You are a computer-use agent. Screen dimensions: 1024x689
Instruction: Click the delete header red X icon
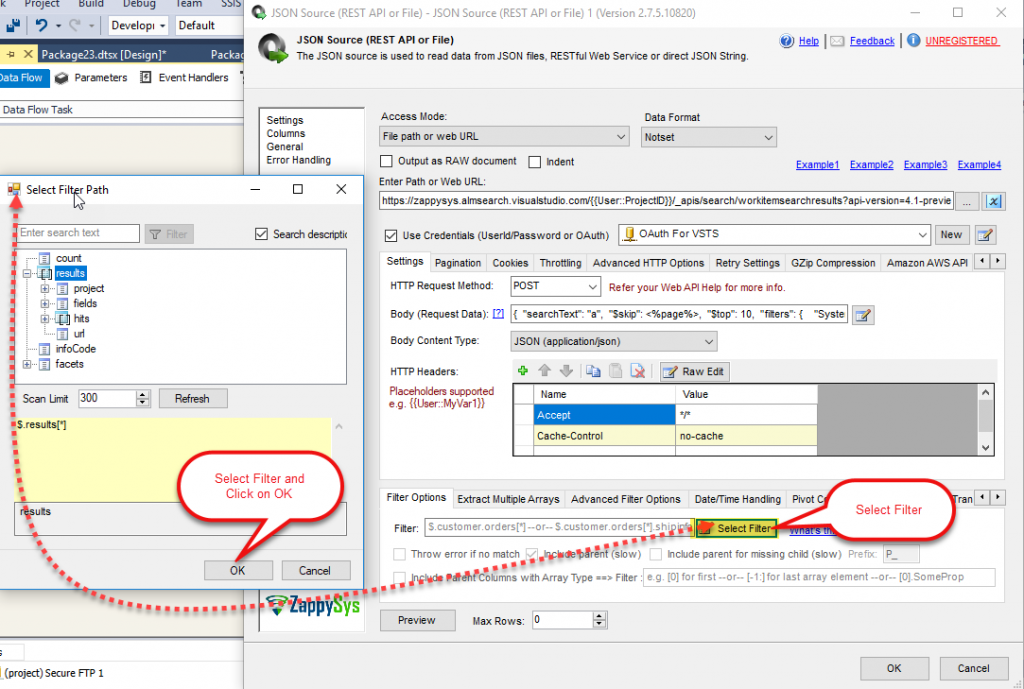click(x=637, y=371)
